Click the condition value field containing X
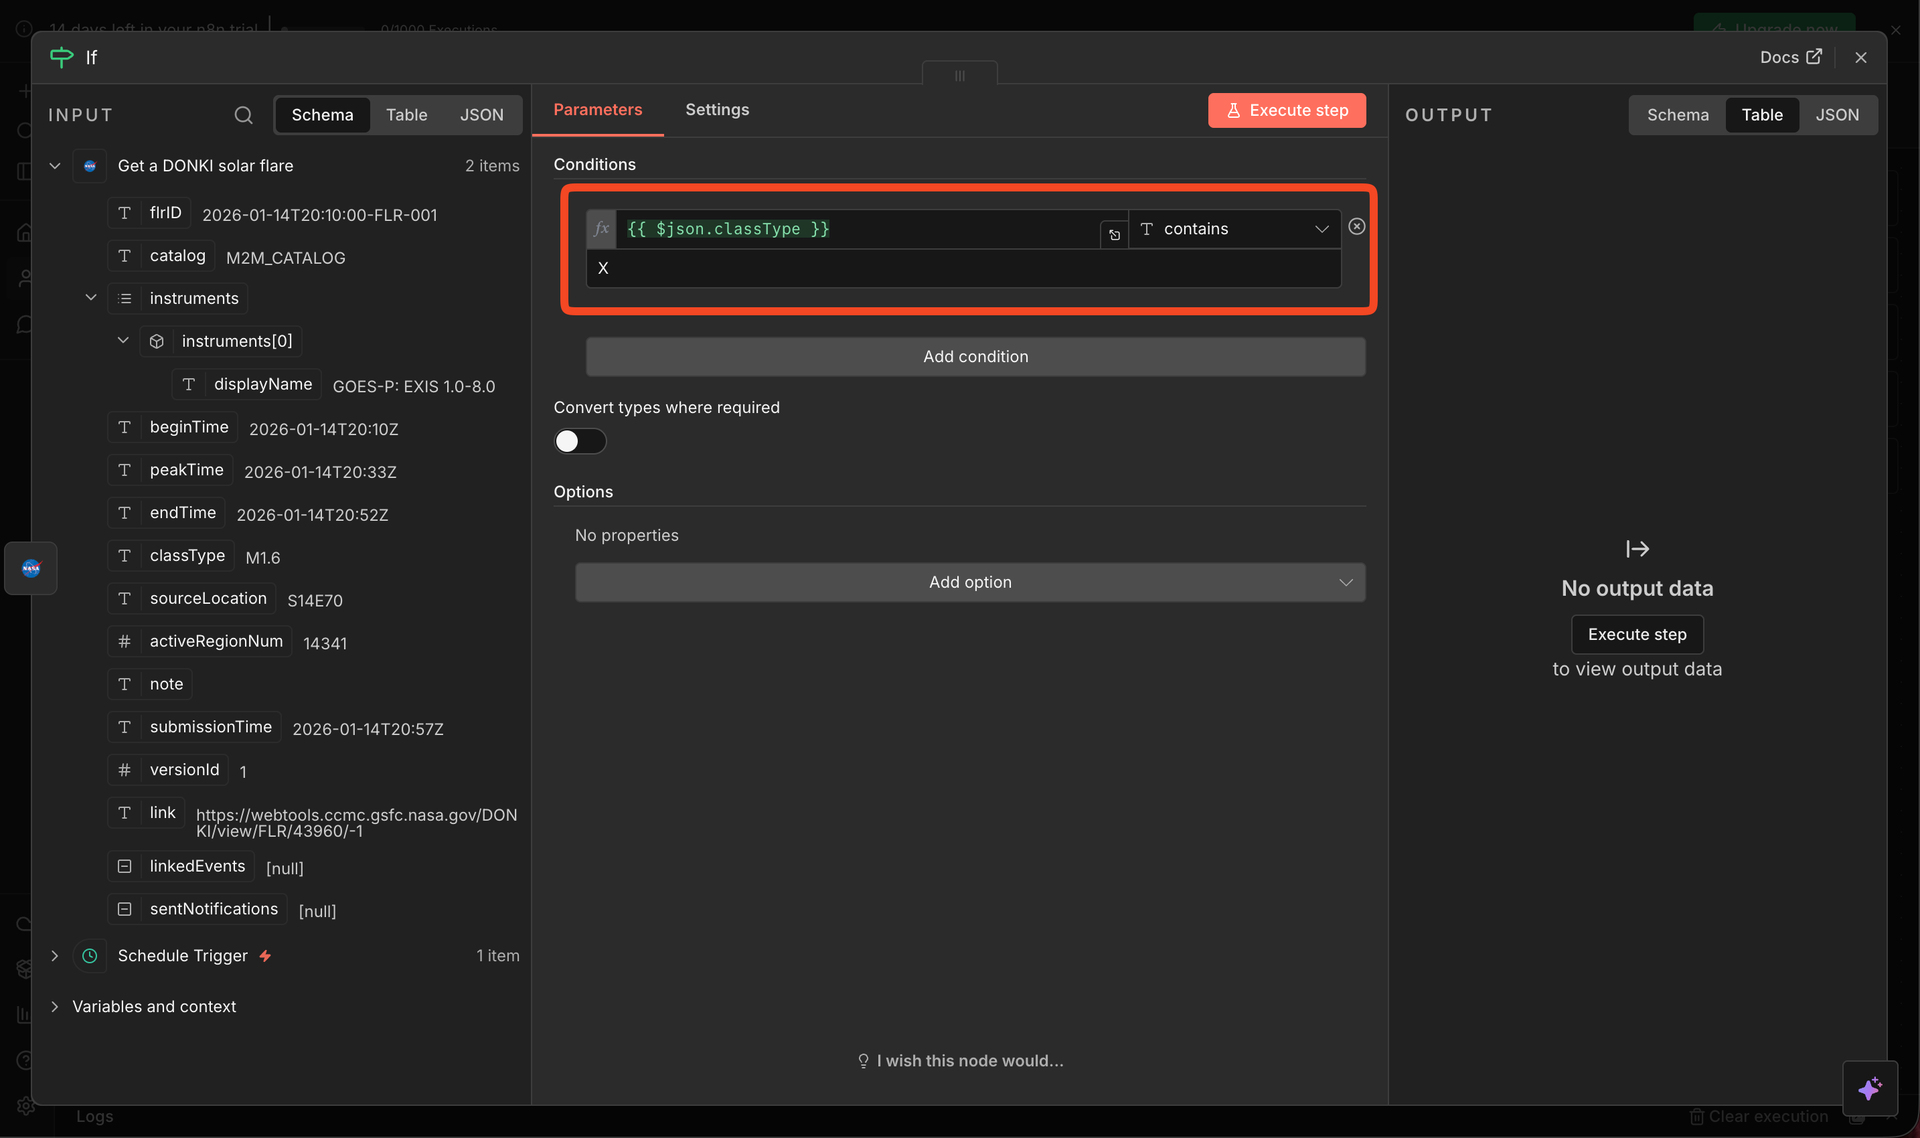 coord(962,268)
